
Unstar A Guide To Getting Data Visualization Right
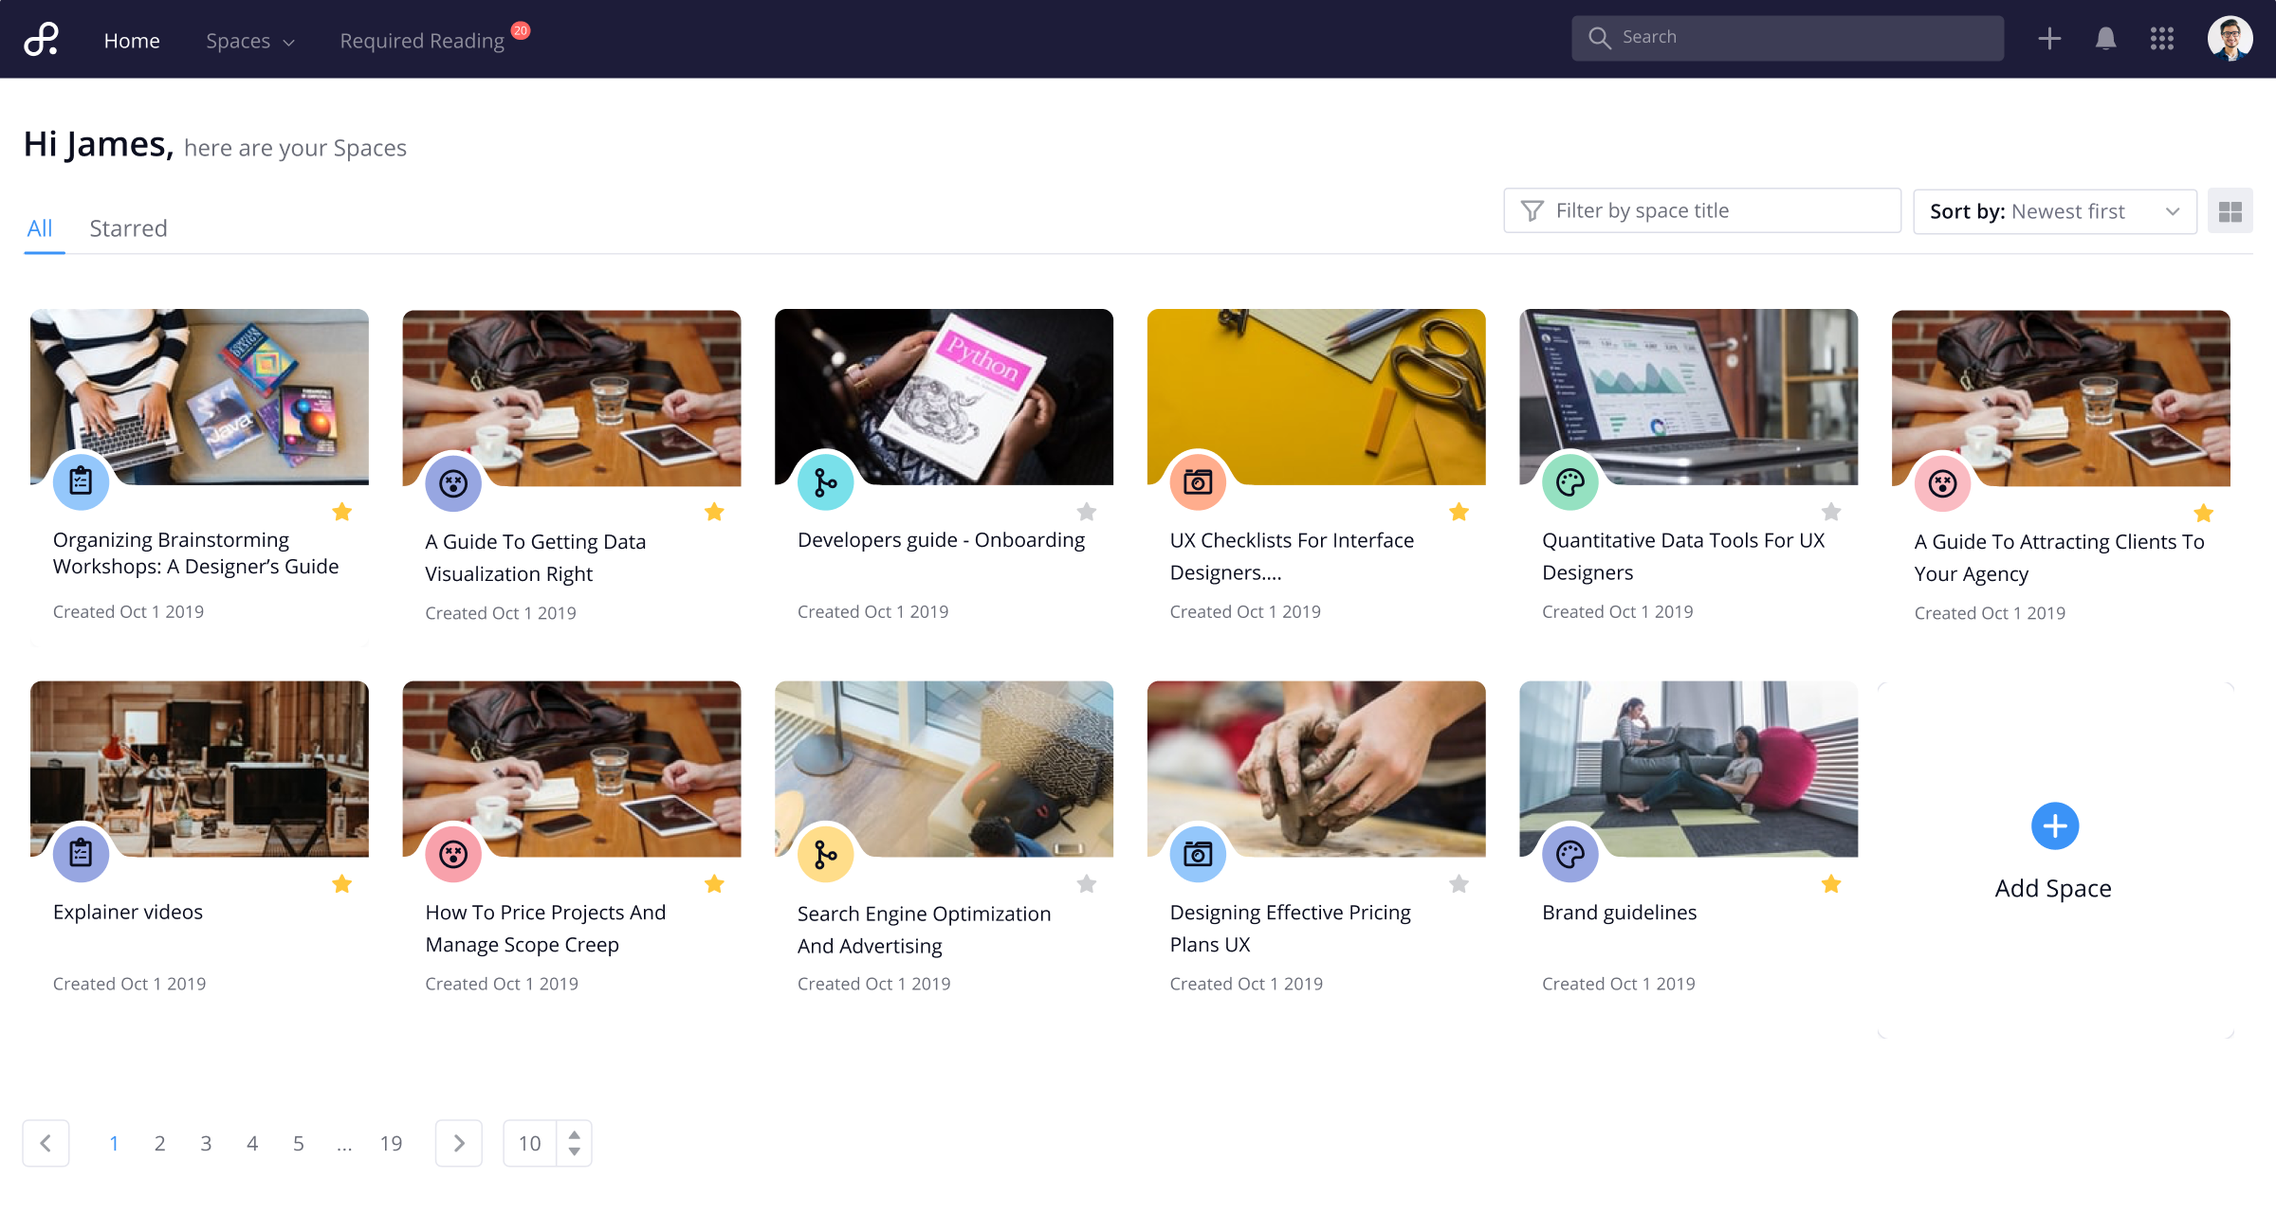pos(714,511)
